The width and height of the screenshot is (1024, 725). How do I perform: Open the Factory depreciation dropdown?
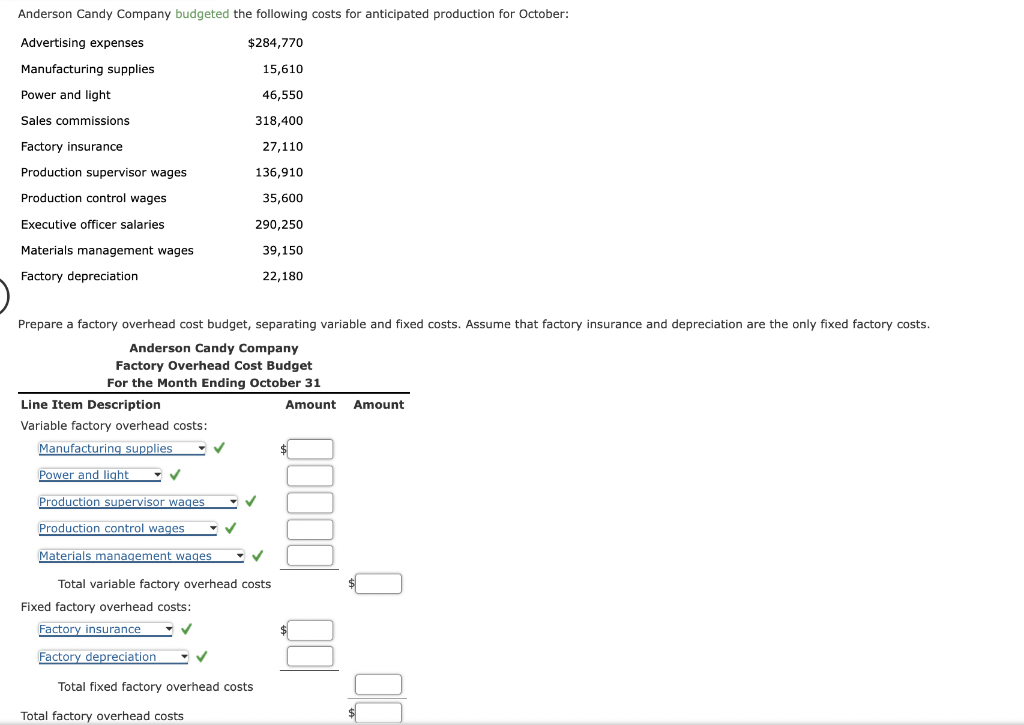coord(114,656)
